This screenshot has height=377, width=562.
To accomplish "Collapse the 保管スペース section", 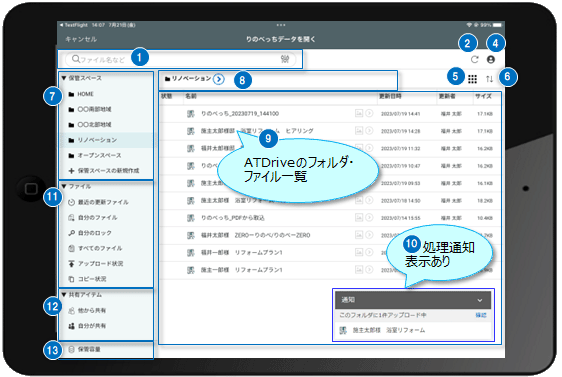I will pyautogui.click(x=64, y=78).
